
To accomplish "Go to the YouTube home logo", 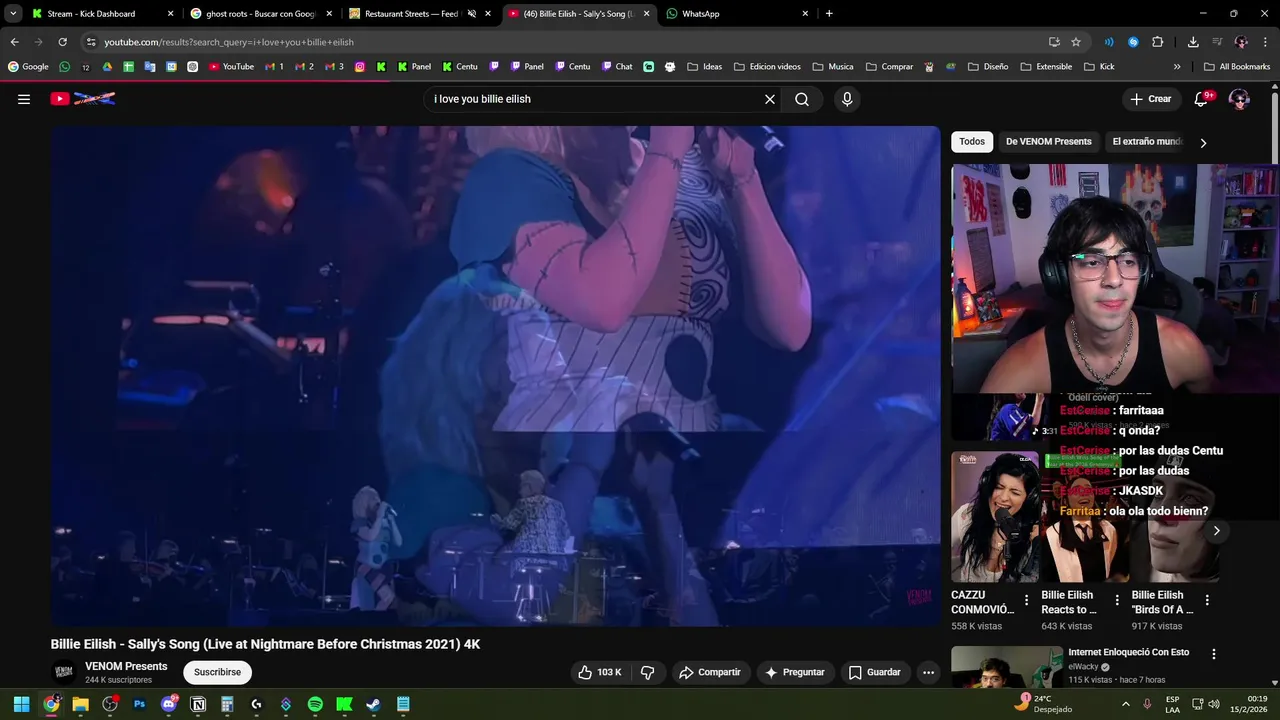I will click(x=83, y=99).
